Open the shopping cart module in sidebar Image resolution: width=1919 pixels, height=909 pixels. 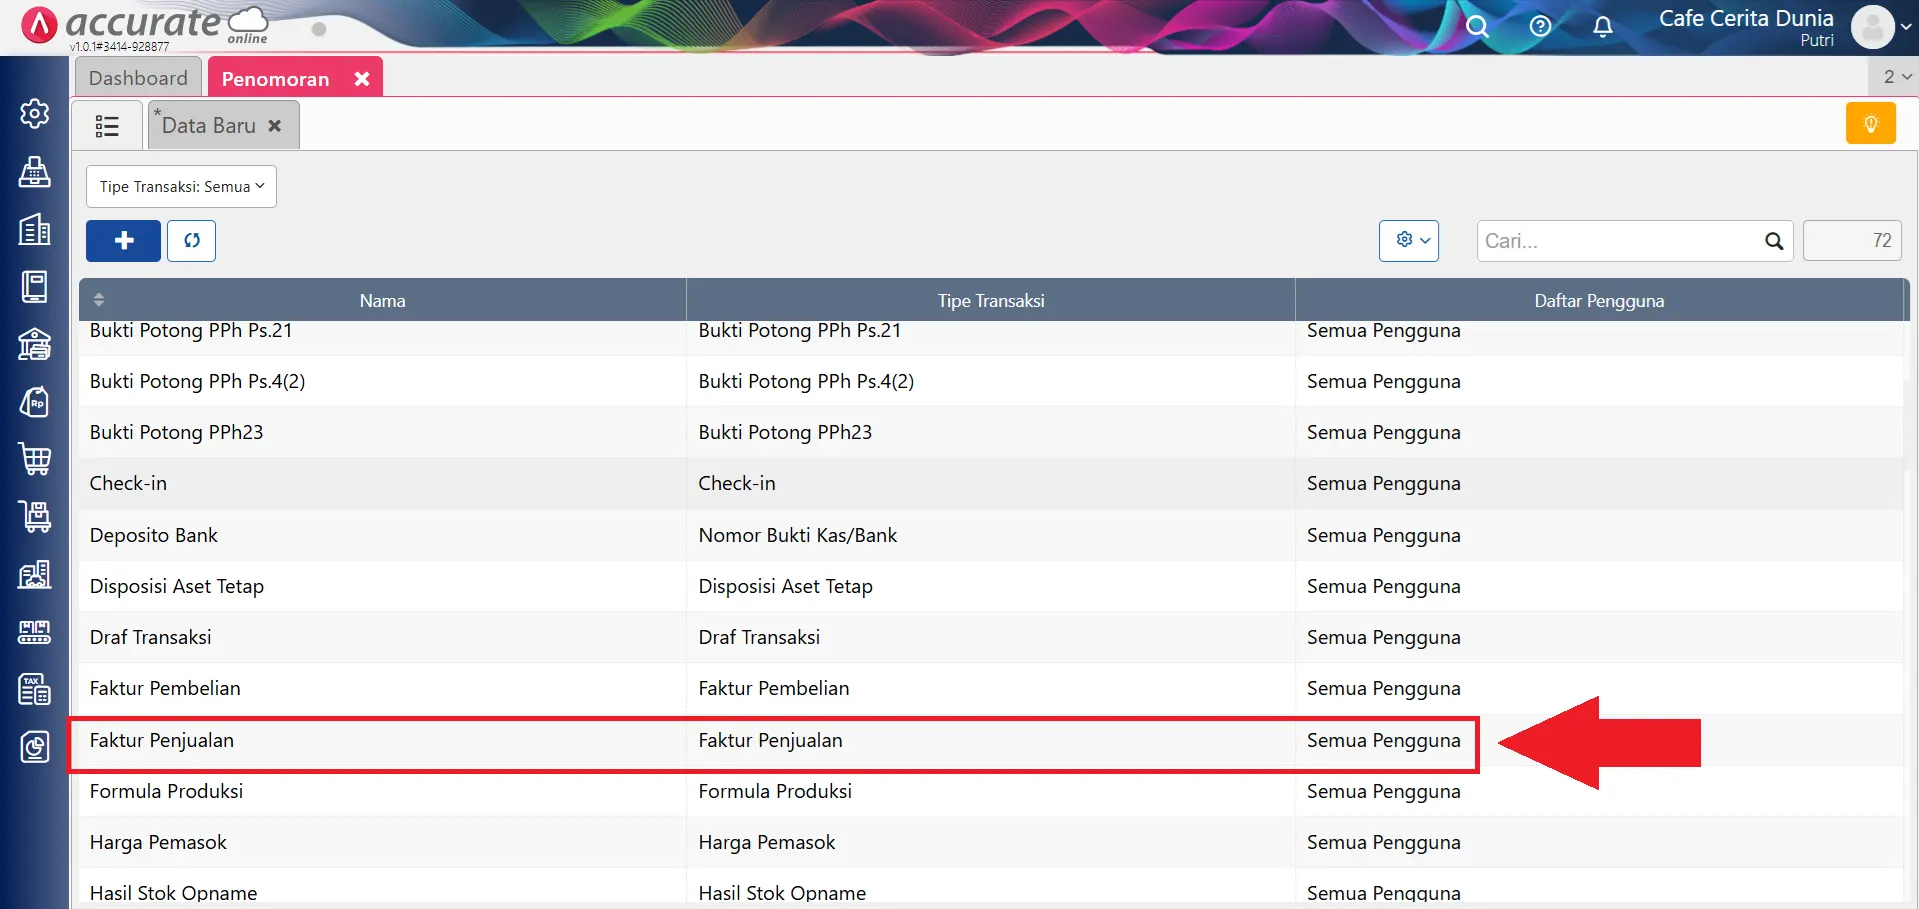tap(35, 459)
